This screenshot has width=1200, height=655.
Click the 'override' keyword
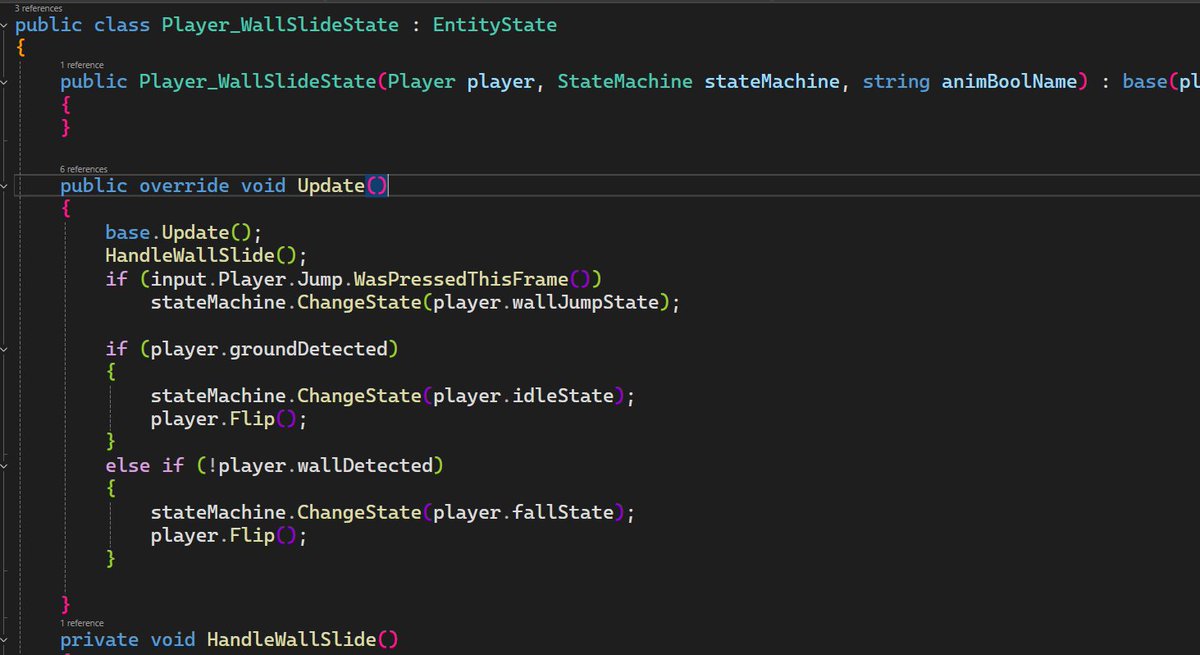185,186
